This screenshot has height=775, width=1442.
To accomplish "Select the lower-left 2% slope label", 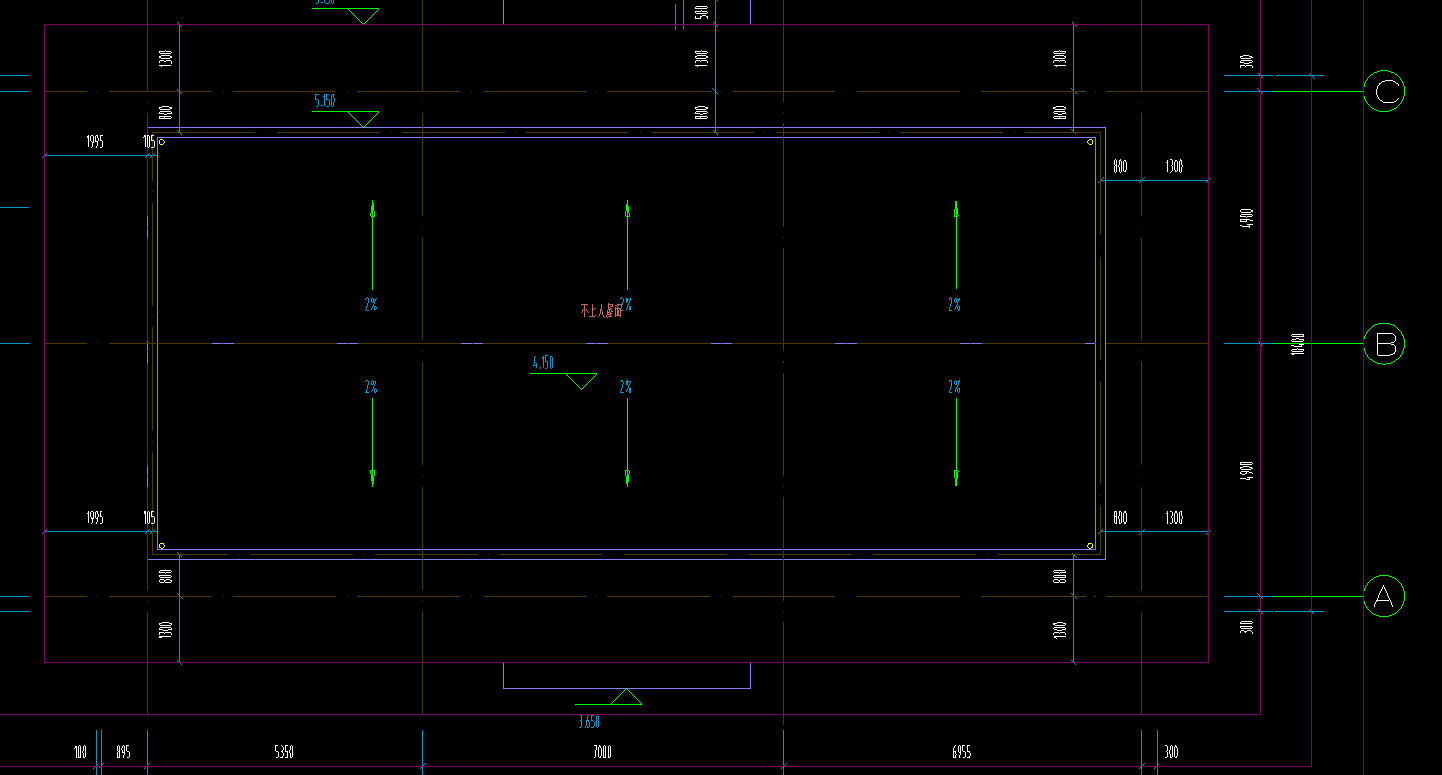I will (x=371, y=386).
